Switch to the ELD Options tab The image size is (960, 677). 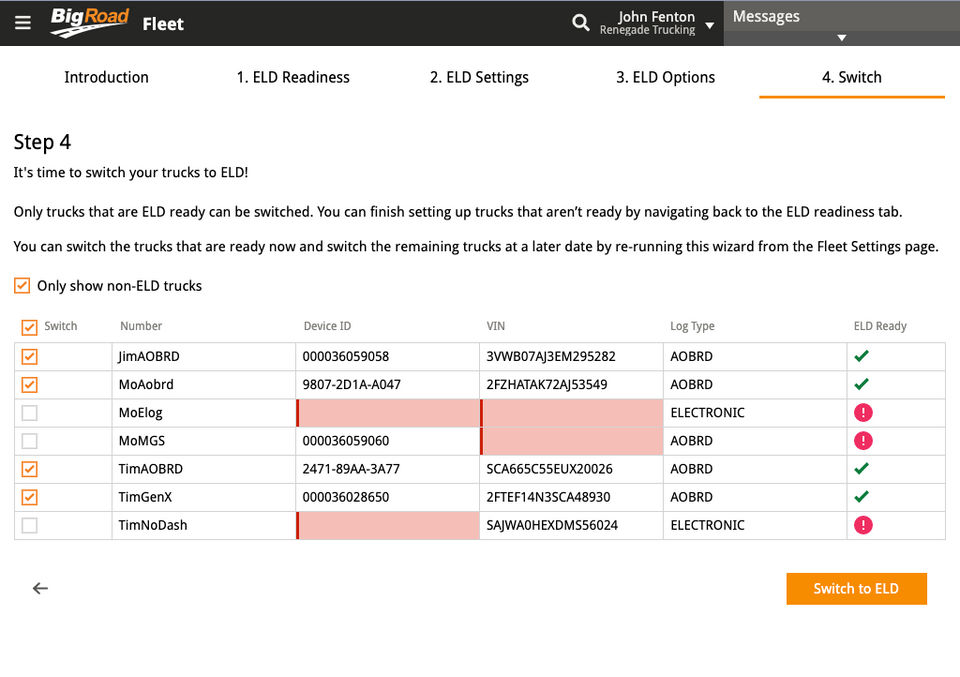pyautogui.click(x=665, y=77)
